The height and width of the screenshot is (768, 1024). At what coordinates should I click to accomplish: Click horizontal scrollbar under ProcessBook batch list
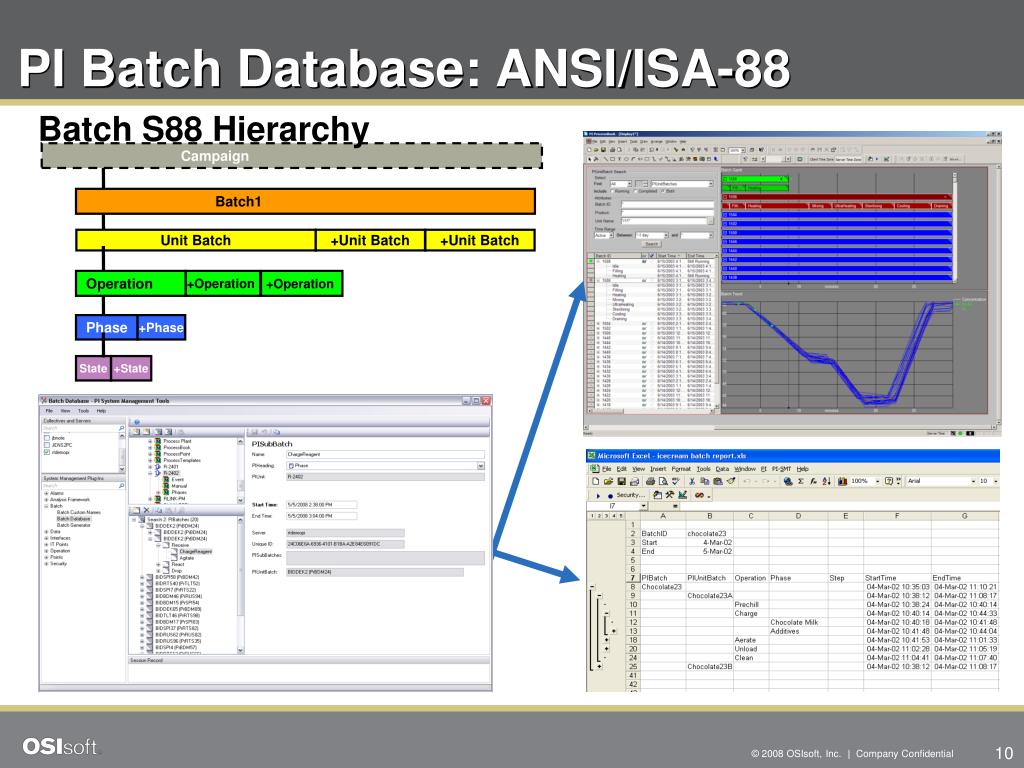pos(653,411)
